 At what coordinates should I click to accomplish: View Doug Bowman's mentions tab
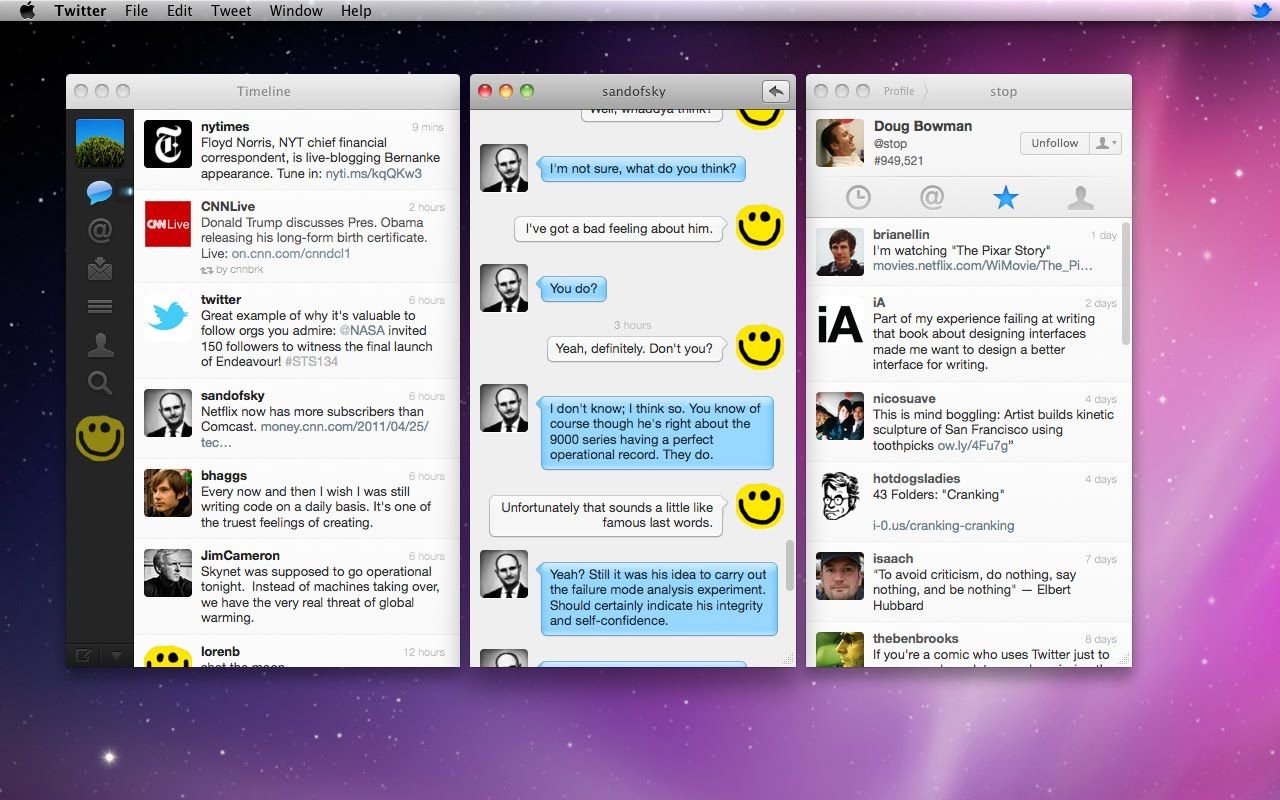(x=932, y=197)
